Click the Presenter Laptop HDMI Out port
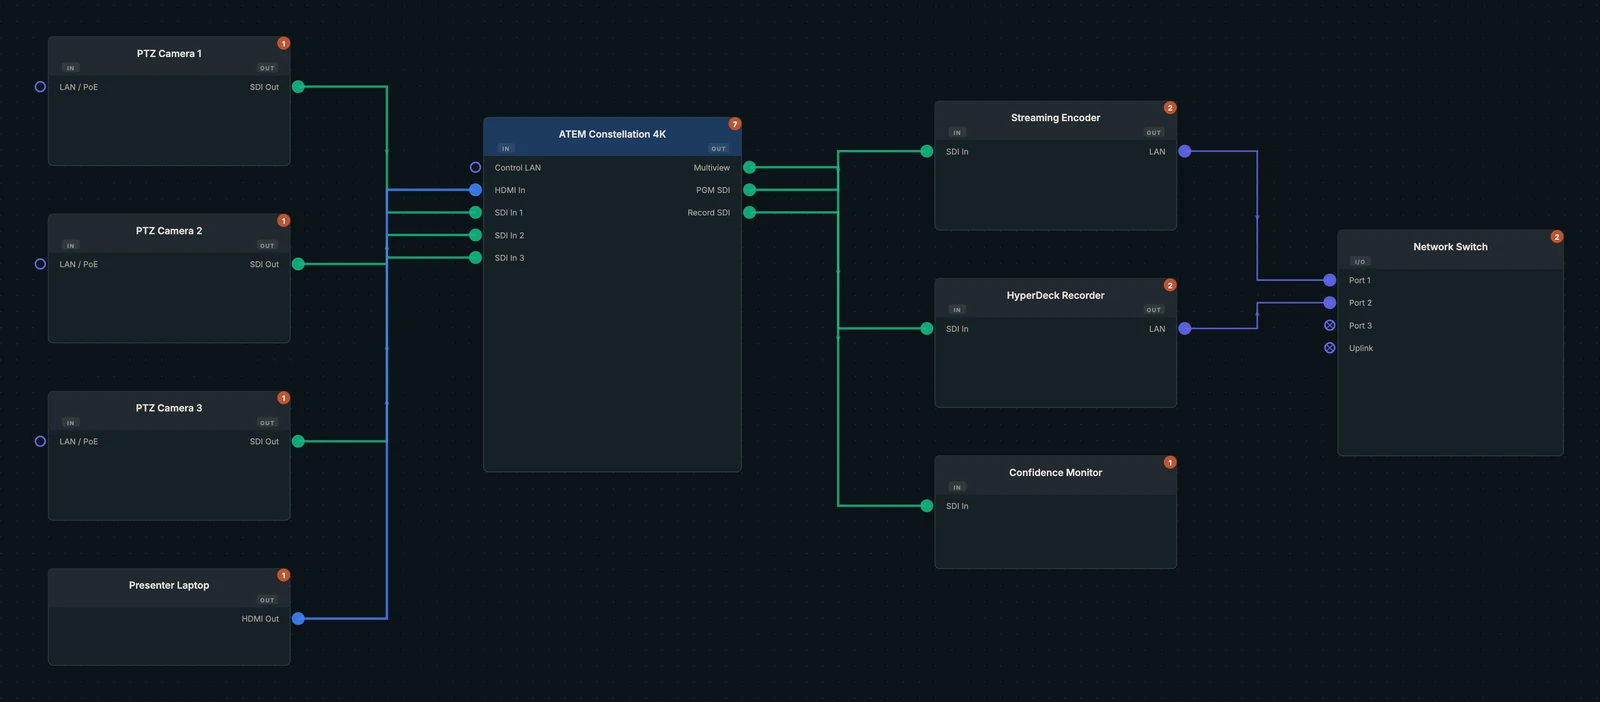 coord(298,619)
